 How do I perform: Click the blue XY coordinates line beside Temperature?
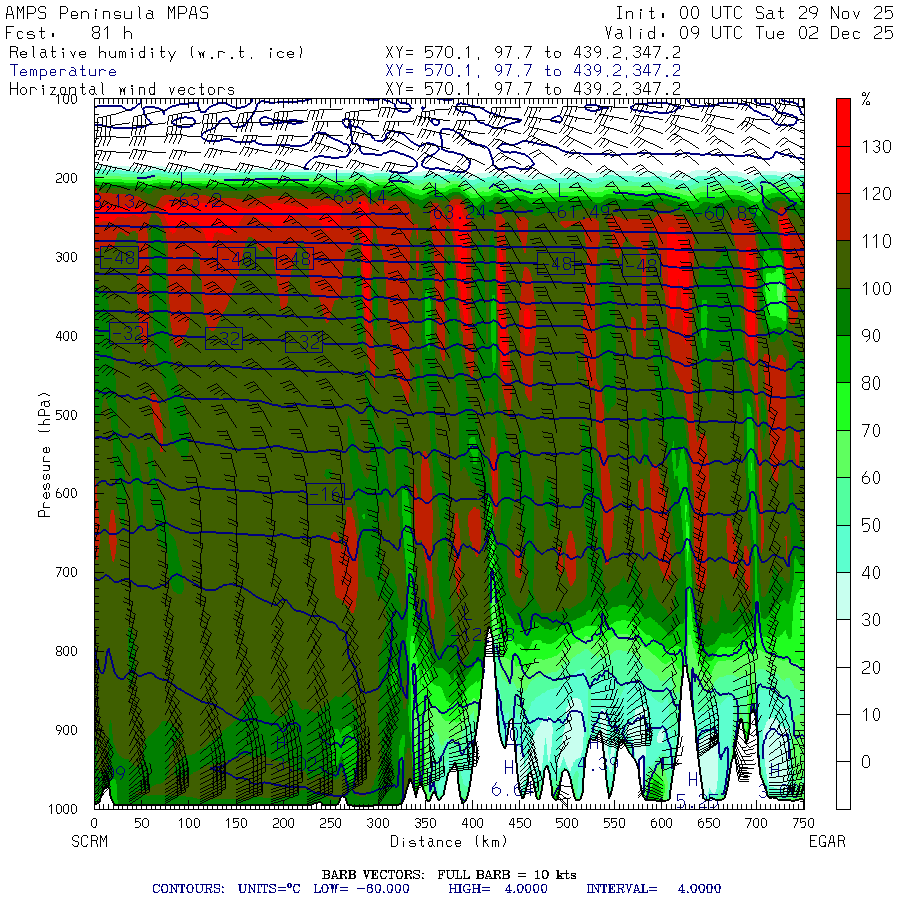coord(533,71)
